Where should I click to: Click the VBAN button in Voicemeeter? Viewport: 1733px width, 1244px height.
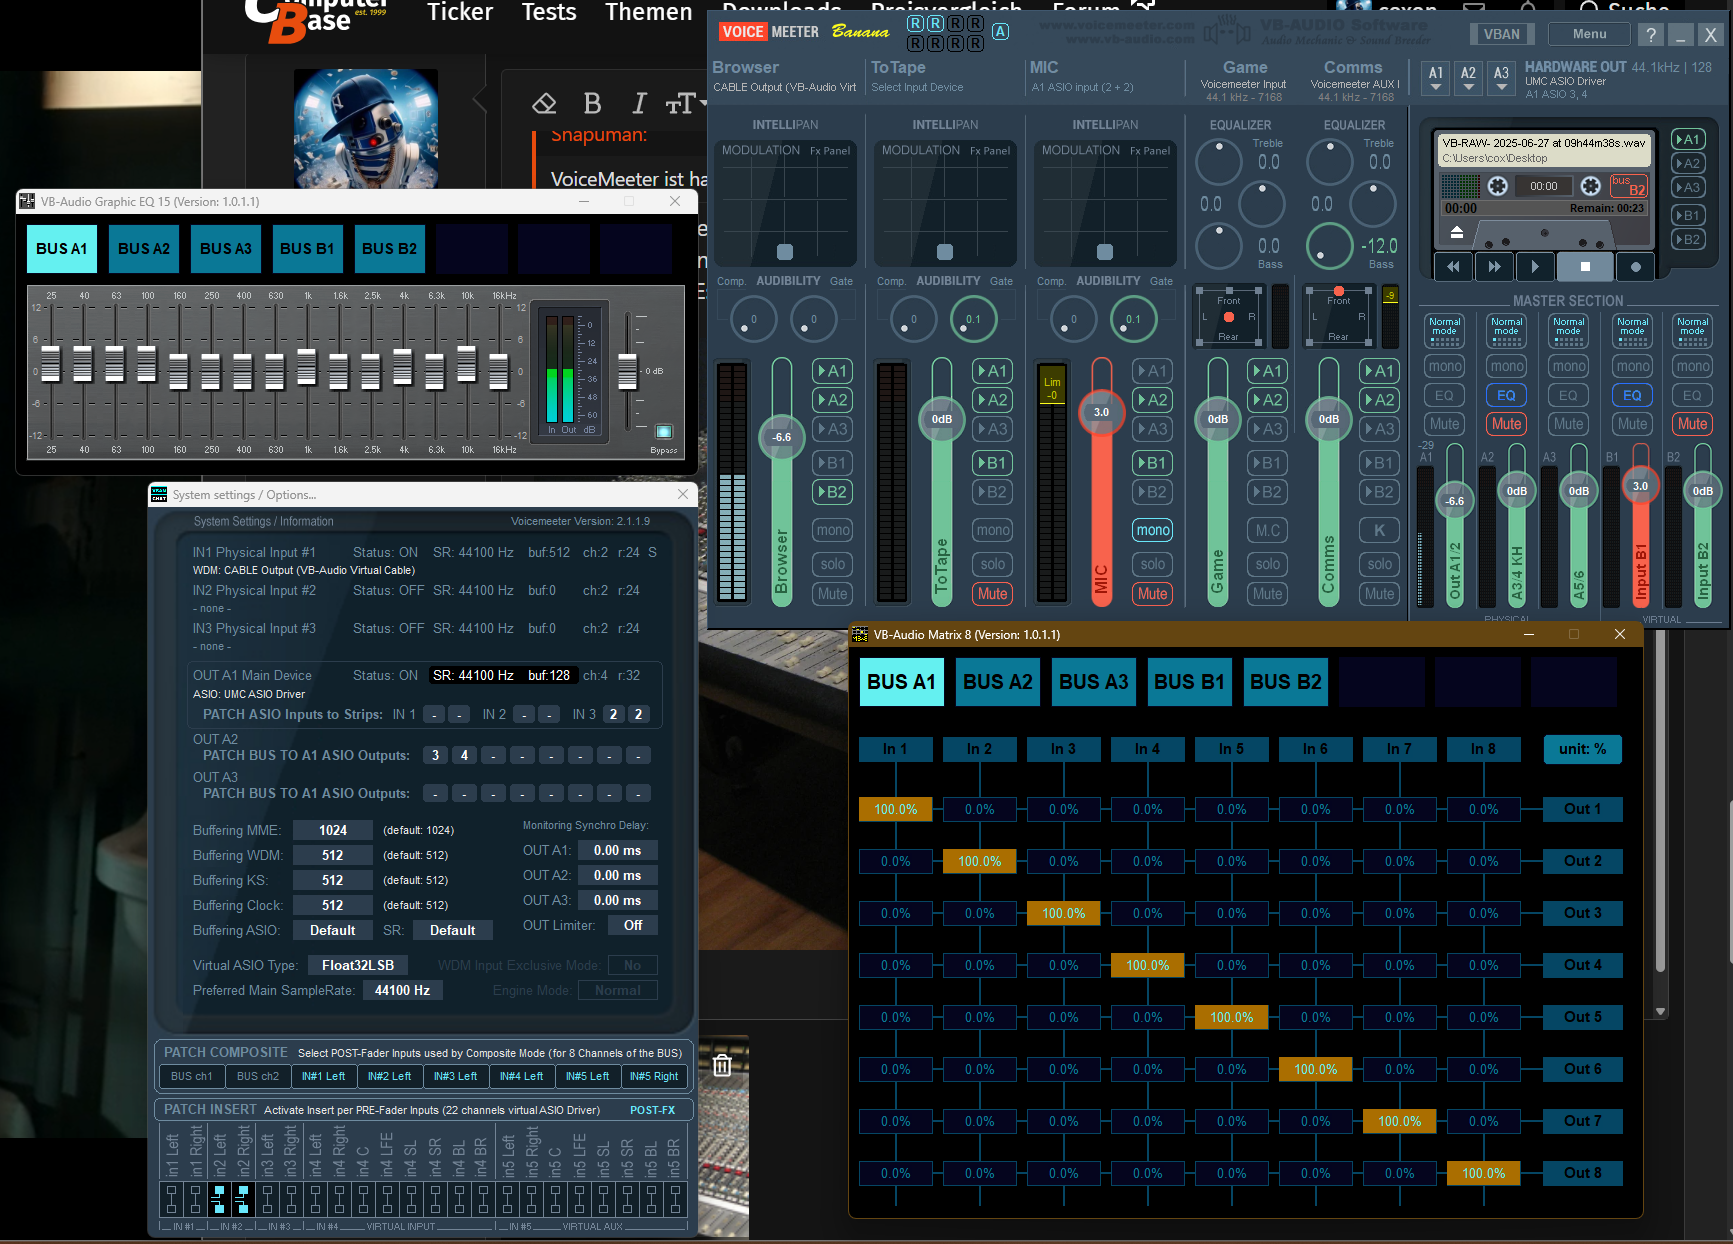pos(1502,34)
